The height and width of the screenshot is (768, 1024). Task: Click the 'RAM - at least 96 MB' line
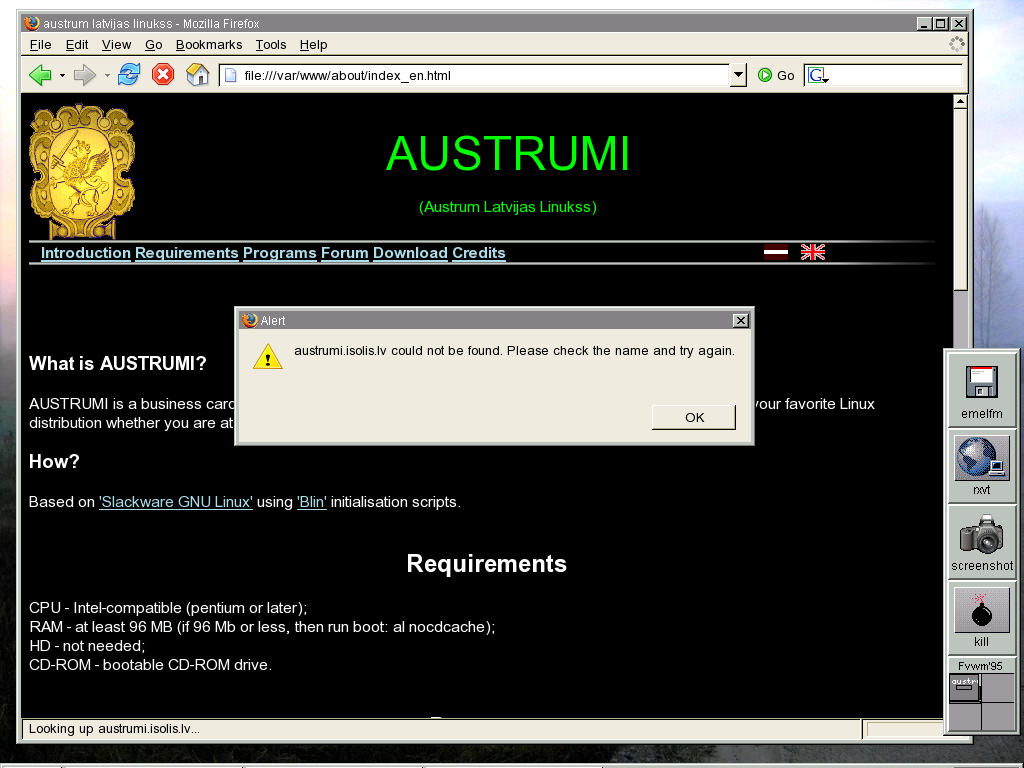click(262, 627)
